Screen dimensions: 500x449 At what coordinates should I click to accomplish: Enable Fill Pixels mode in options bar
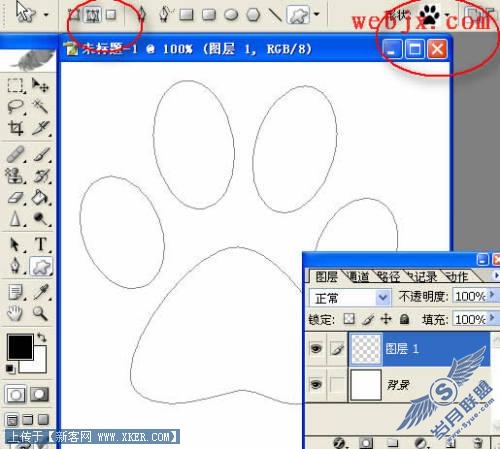(x=111, y=15)
